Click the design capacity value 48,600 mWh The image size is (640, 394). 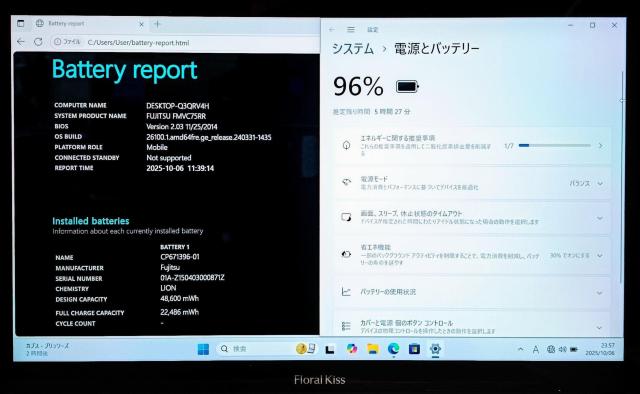coord(180,298)
